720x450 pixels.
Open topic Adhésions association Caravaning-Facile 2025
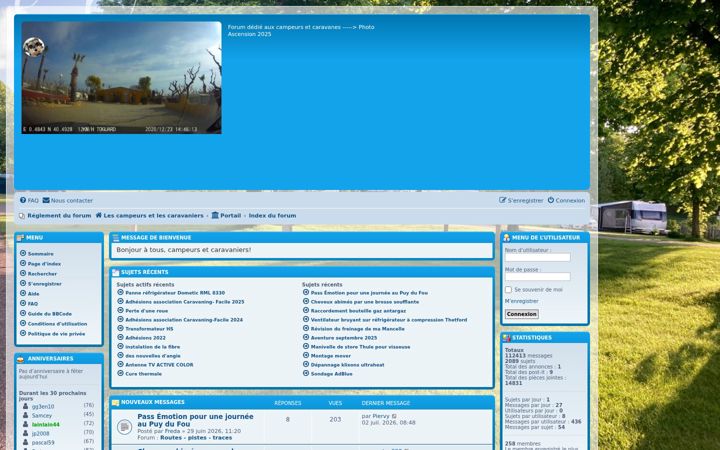point(185,302)
